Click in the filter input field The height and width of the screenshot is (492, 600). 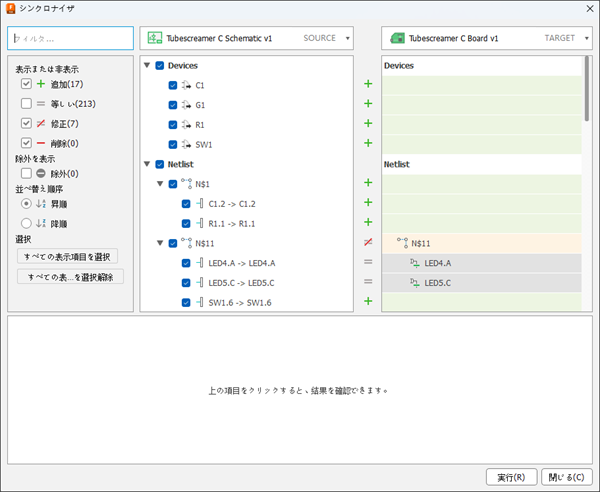[x=70, y=38]
